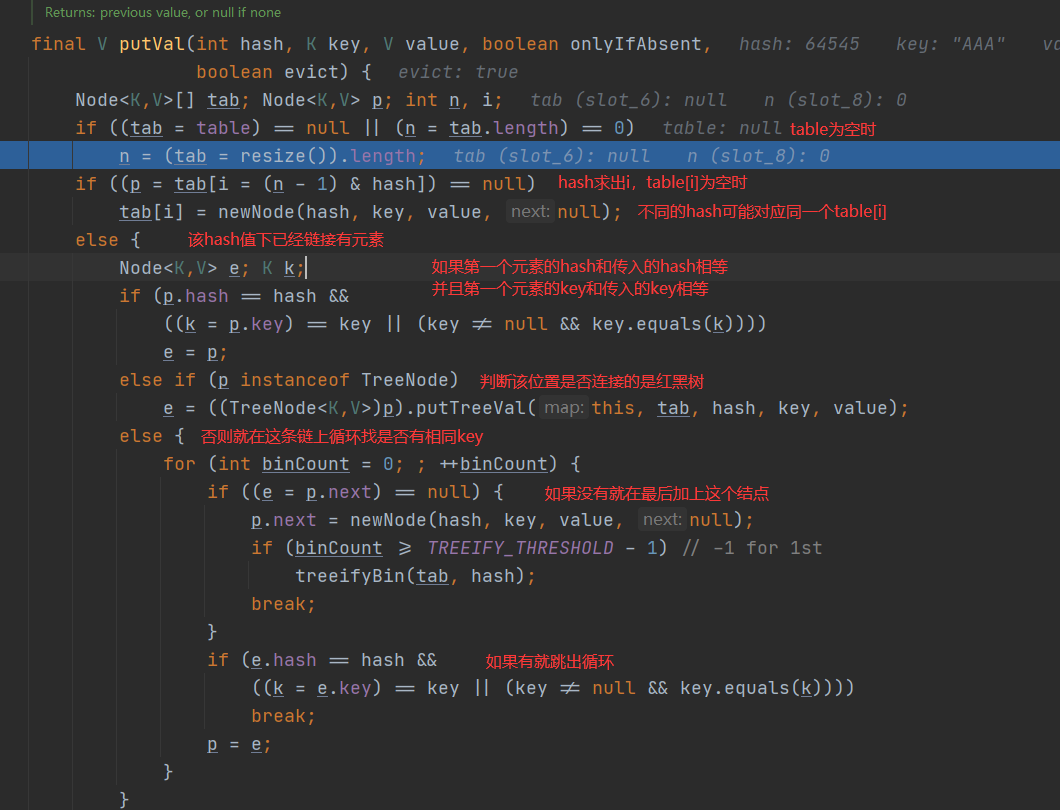Image resolution: width=1060 pixels, height=810 pixels.
Task: Click the putVal method name
Action: 152,44
